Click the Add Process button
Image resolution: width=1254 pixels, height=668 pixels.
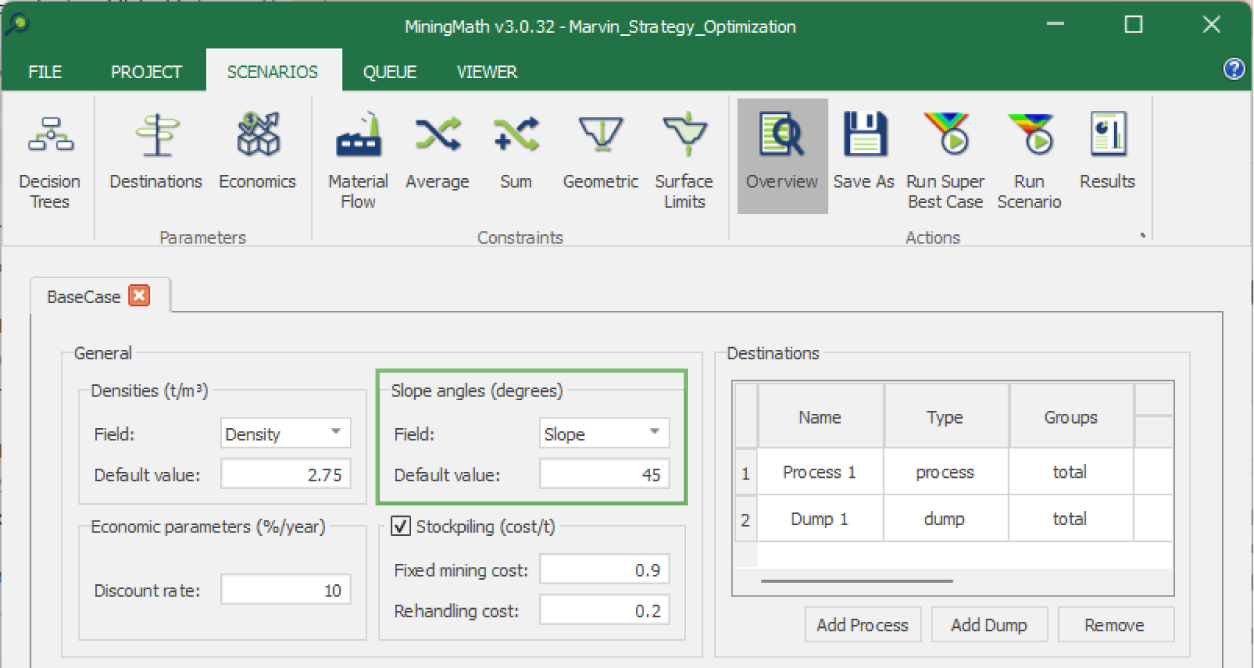tap(862, 625)
